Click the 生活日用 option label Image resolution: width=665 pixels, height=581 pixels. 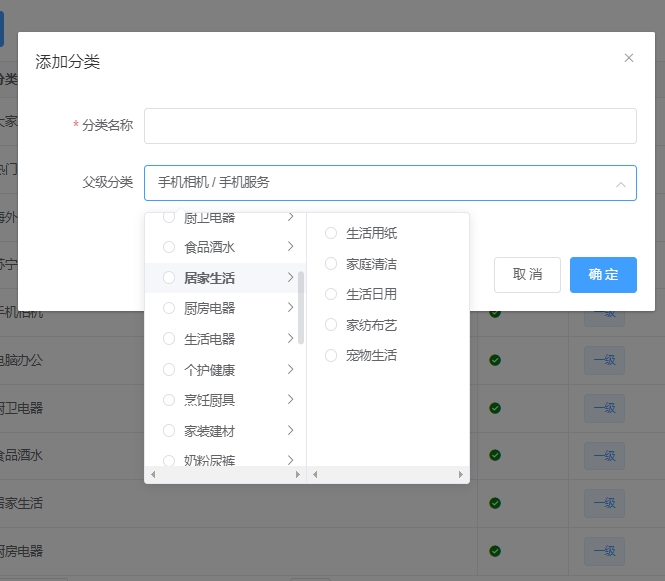click(x=372, y=294)
